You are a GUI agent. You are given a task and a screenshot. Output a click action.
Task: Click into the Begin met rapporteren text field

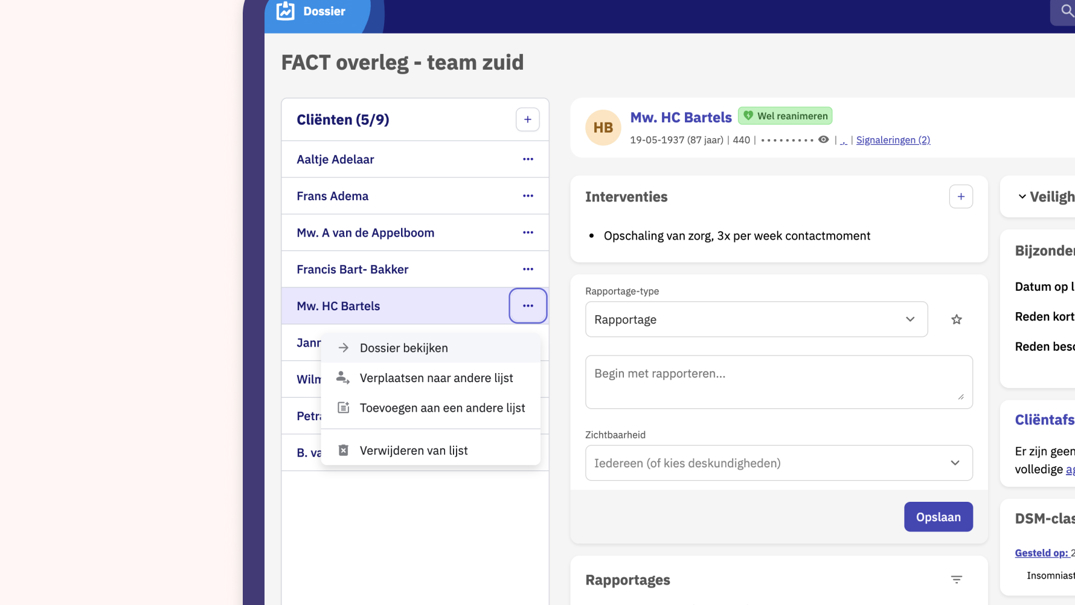[x=778, y=381]
